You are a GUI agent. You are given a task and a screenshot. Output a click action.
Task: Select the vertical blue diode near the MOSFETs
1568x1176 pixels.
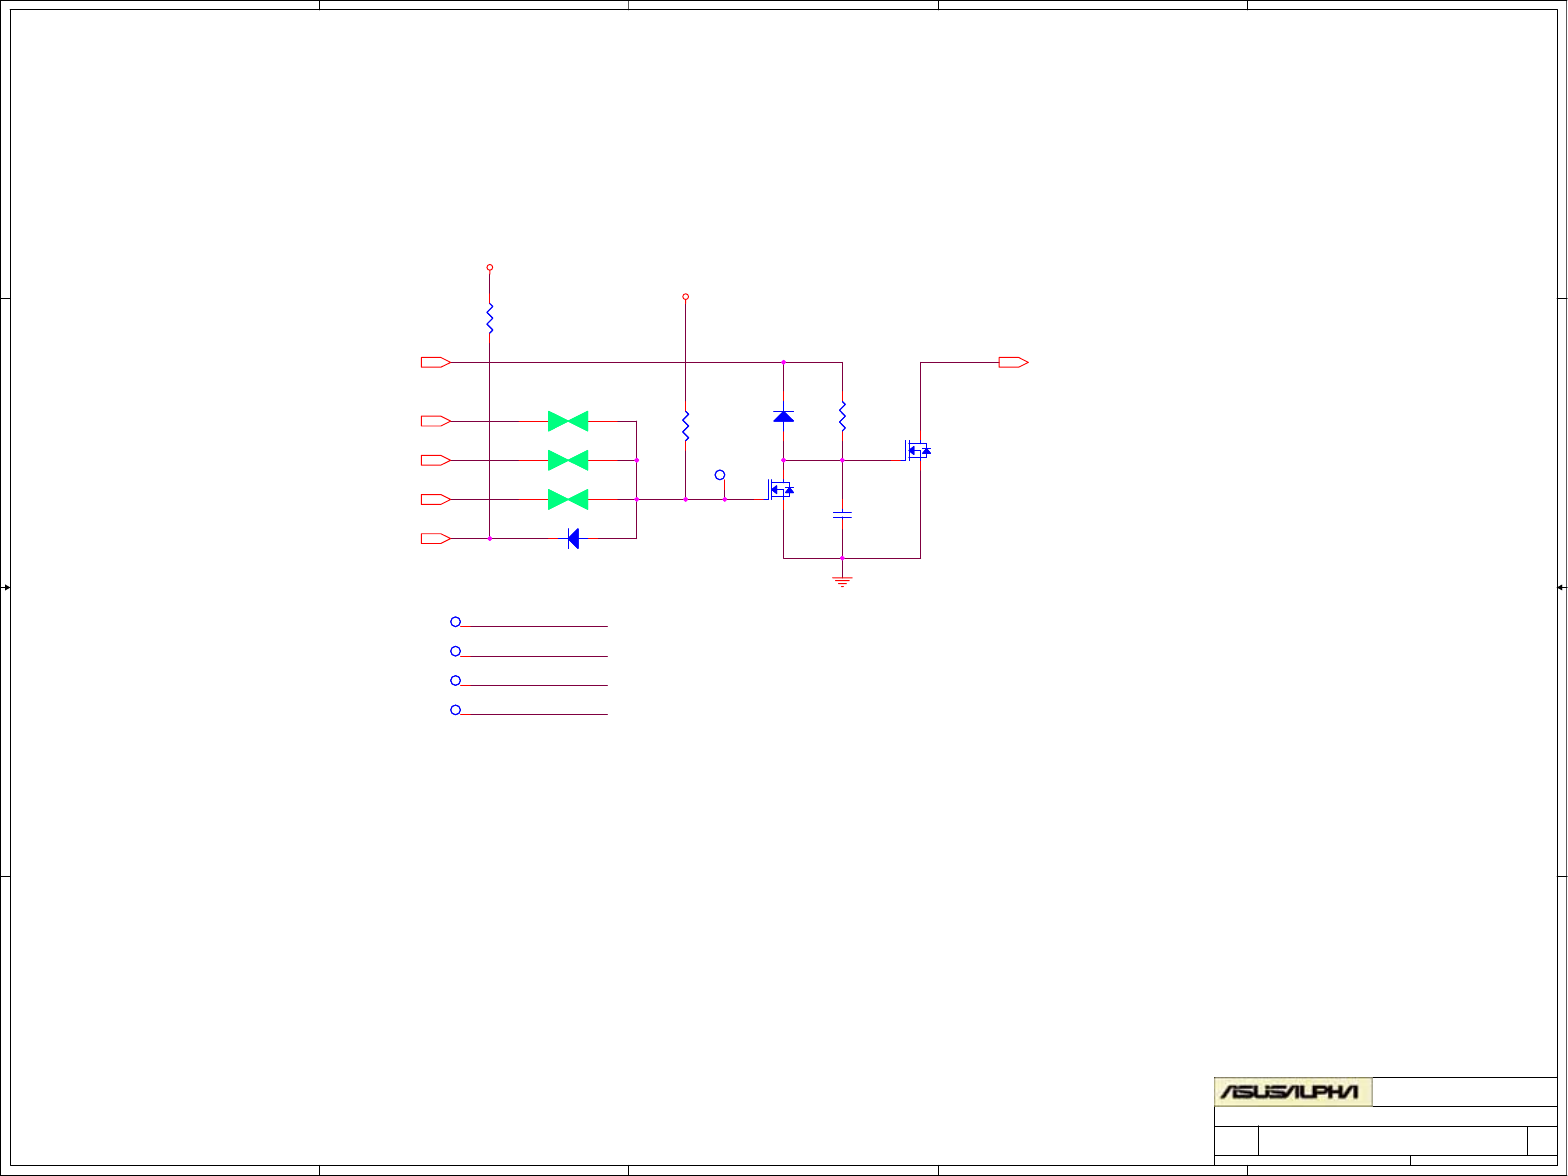click(x=784, y=415)
